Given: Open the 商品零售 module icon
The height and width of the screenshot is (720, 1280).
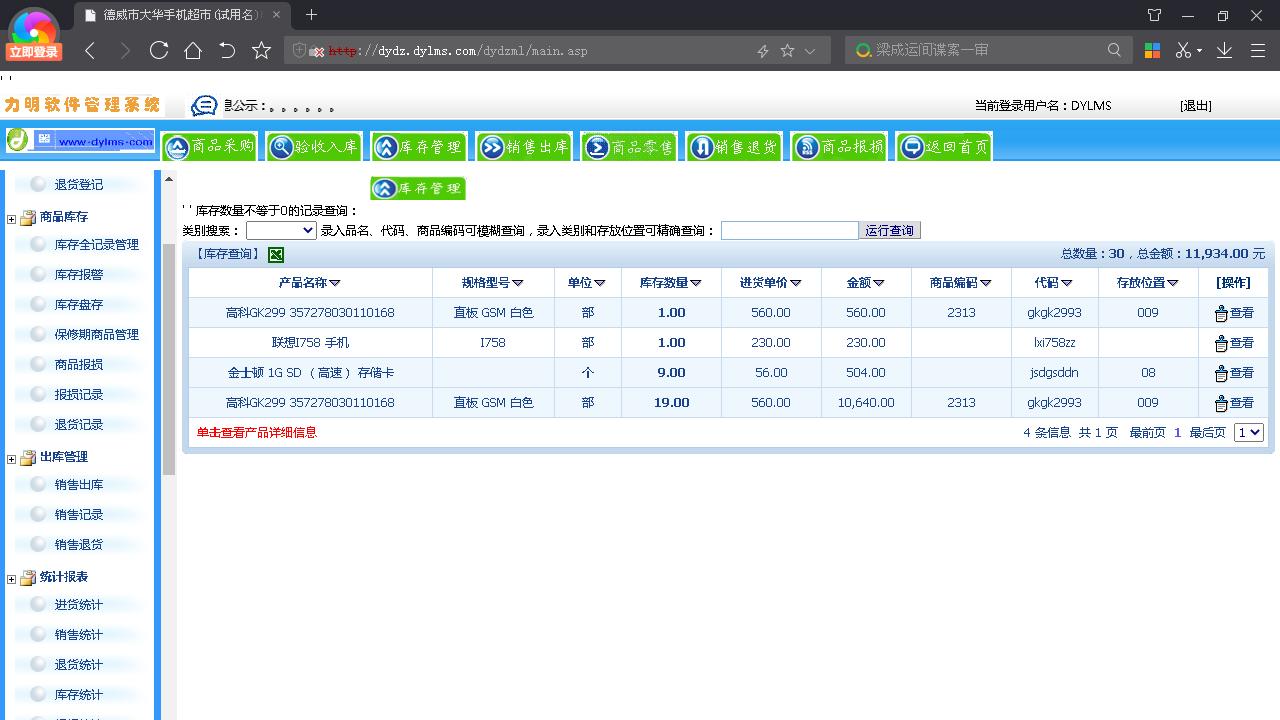Looking at the screenshot, I should click(629, 146).
